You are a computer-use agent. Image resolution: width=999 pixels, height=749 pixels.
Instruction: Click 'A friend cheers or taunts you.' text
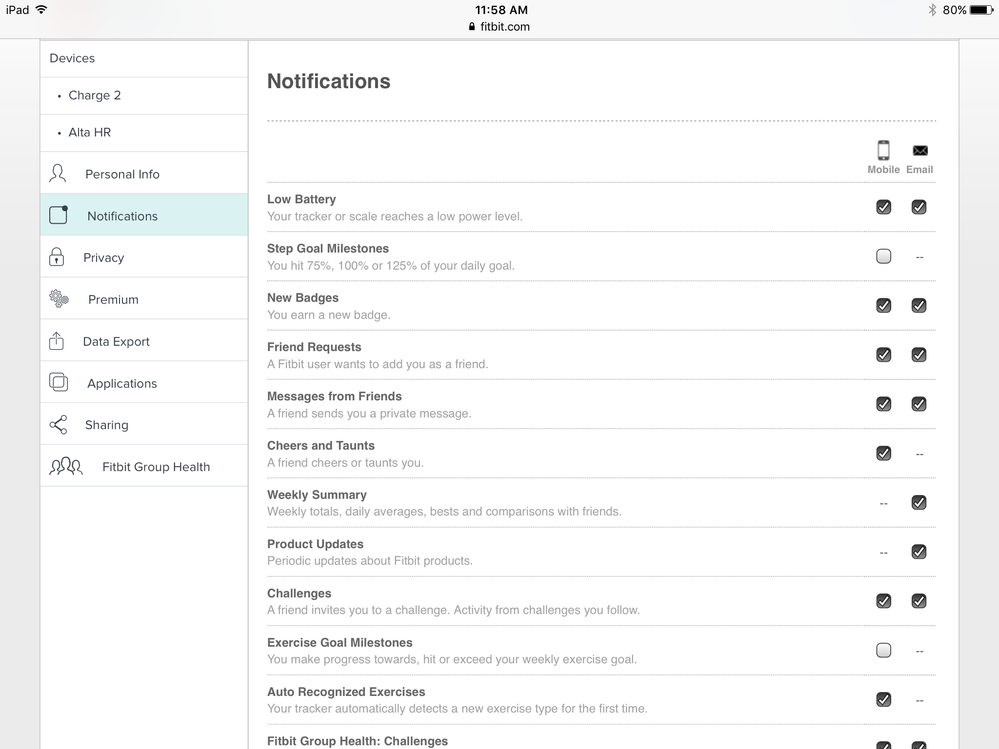345,462
